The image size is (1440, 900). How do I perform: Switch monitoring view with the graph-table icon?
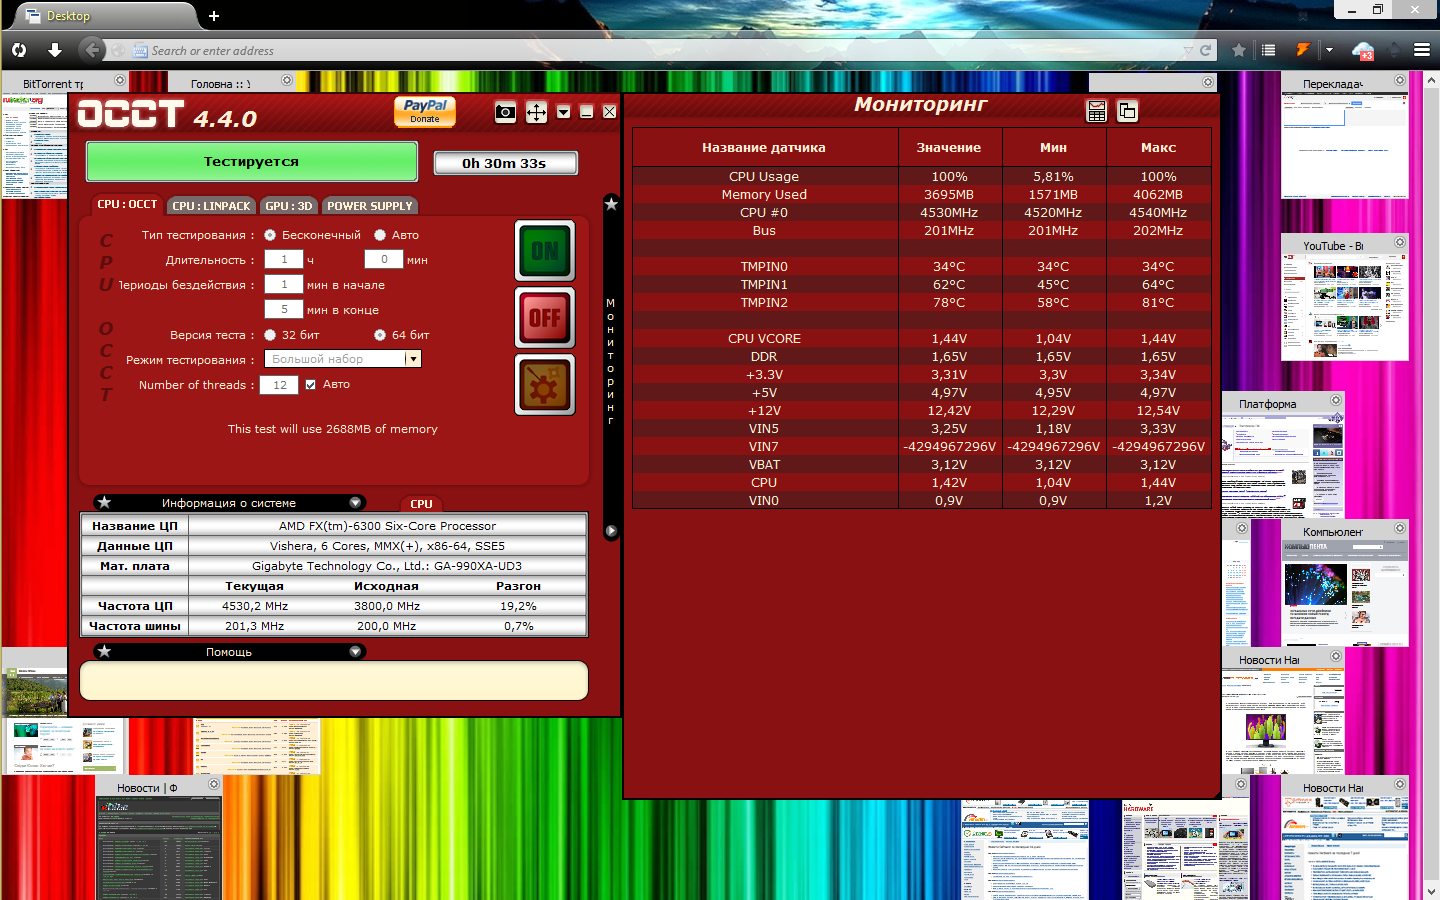click(x=1097, y=111)
